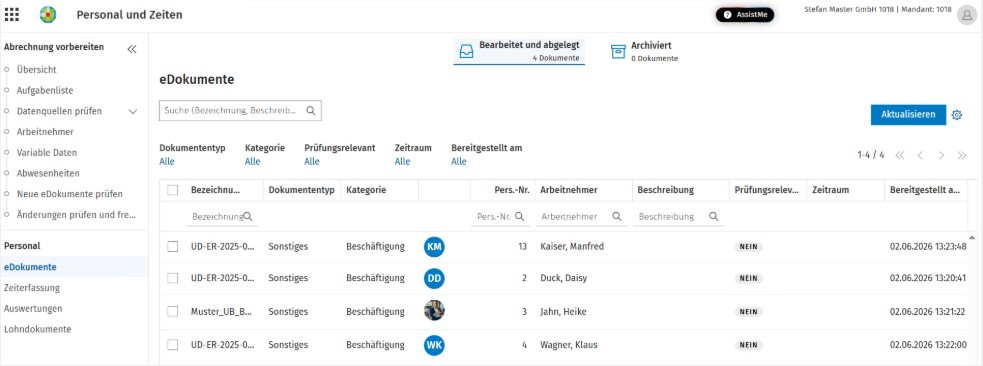Screen dimensions: 983x366
Task: Click the photo avatar of Jahn, Heike
Action: click(x=434, y=311)
